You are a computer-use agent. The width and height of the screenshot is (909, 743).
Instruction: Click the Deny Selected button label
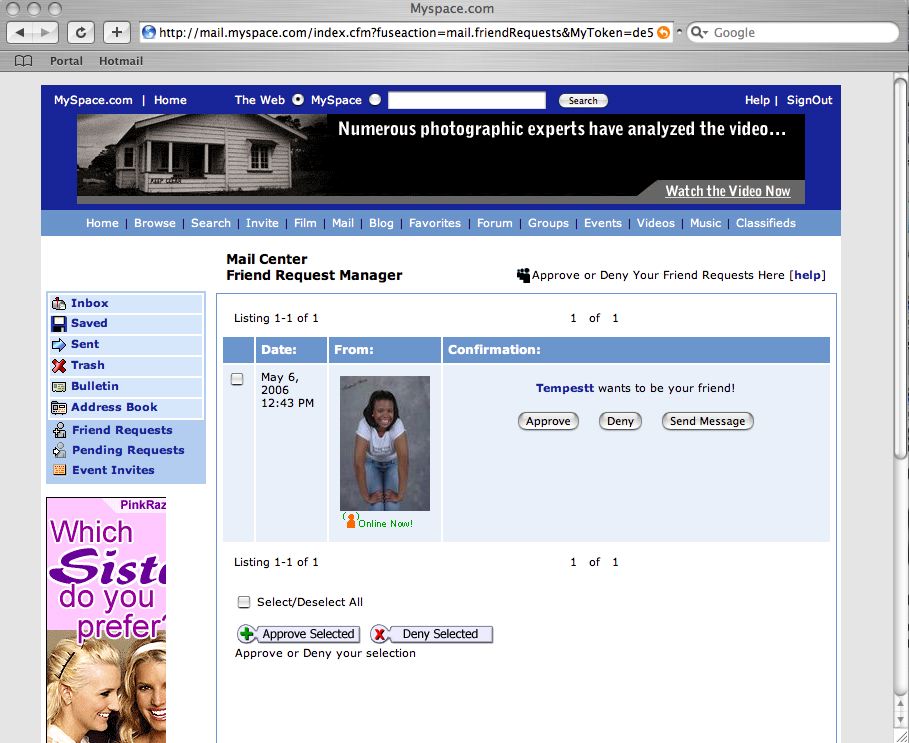(441, 634)
